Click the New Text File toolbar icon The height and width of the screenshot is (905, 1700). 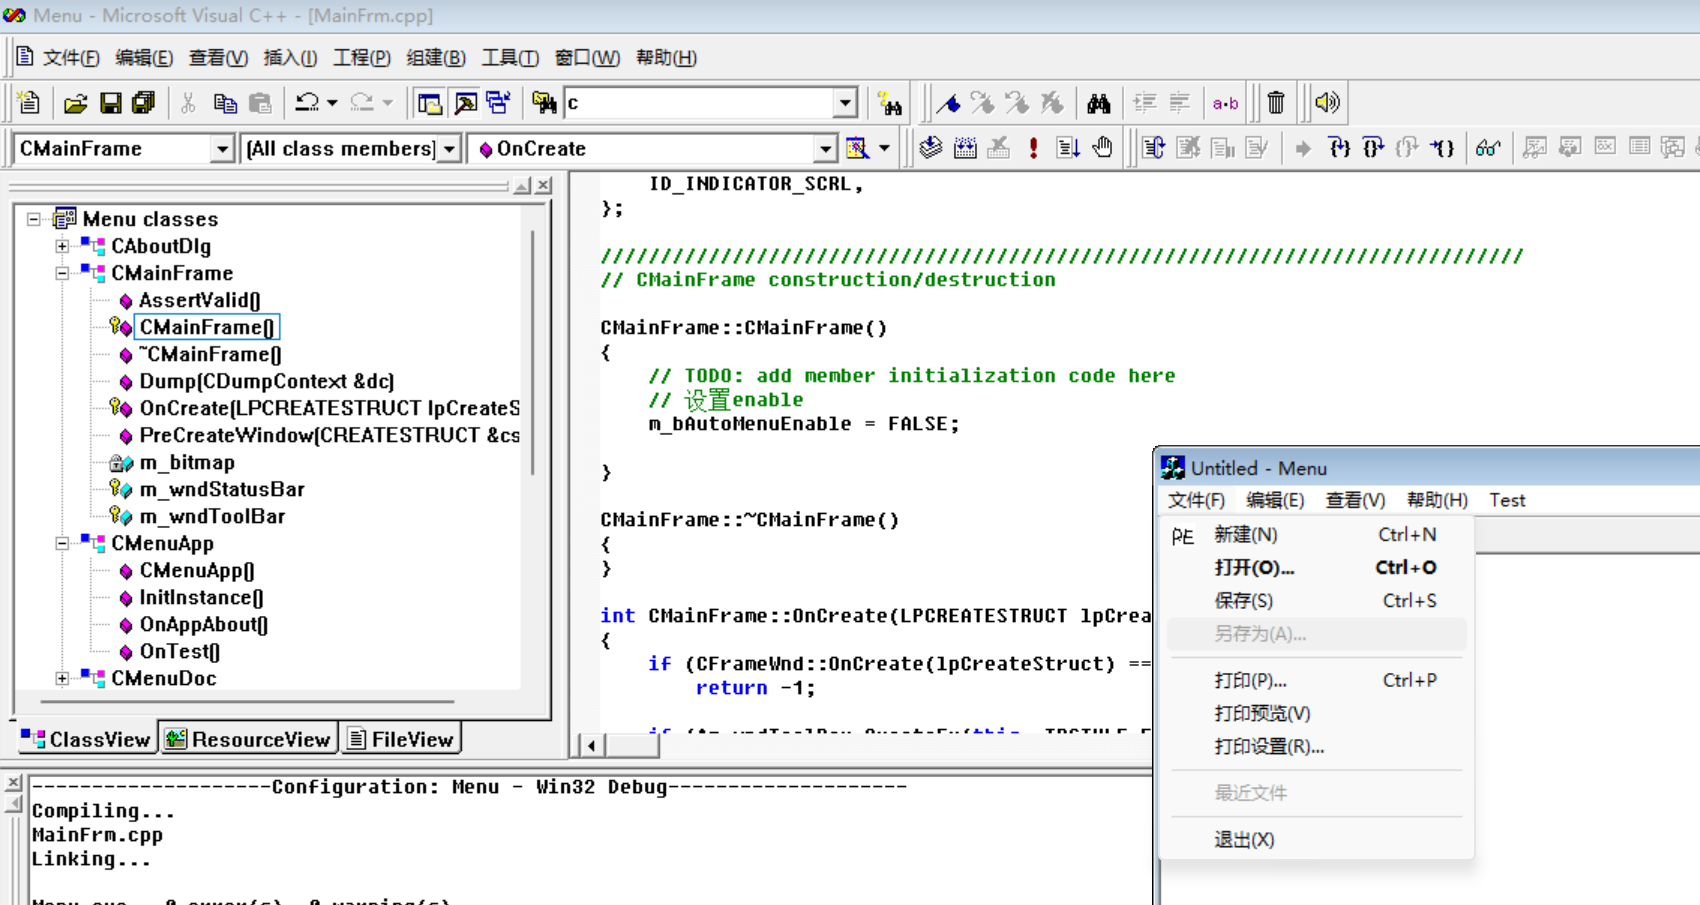click(x=29, y=102)
